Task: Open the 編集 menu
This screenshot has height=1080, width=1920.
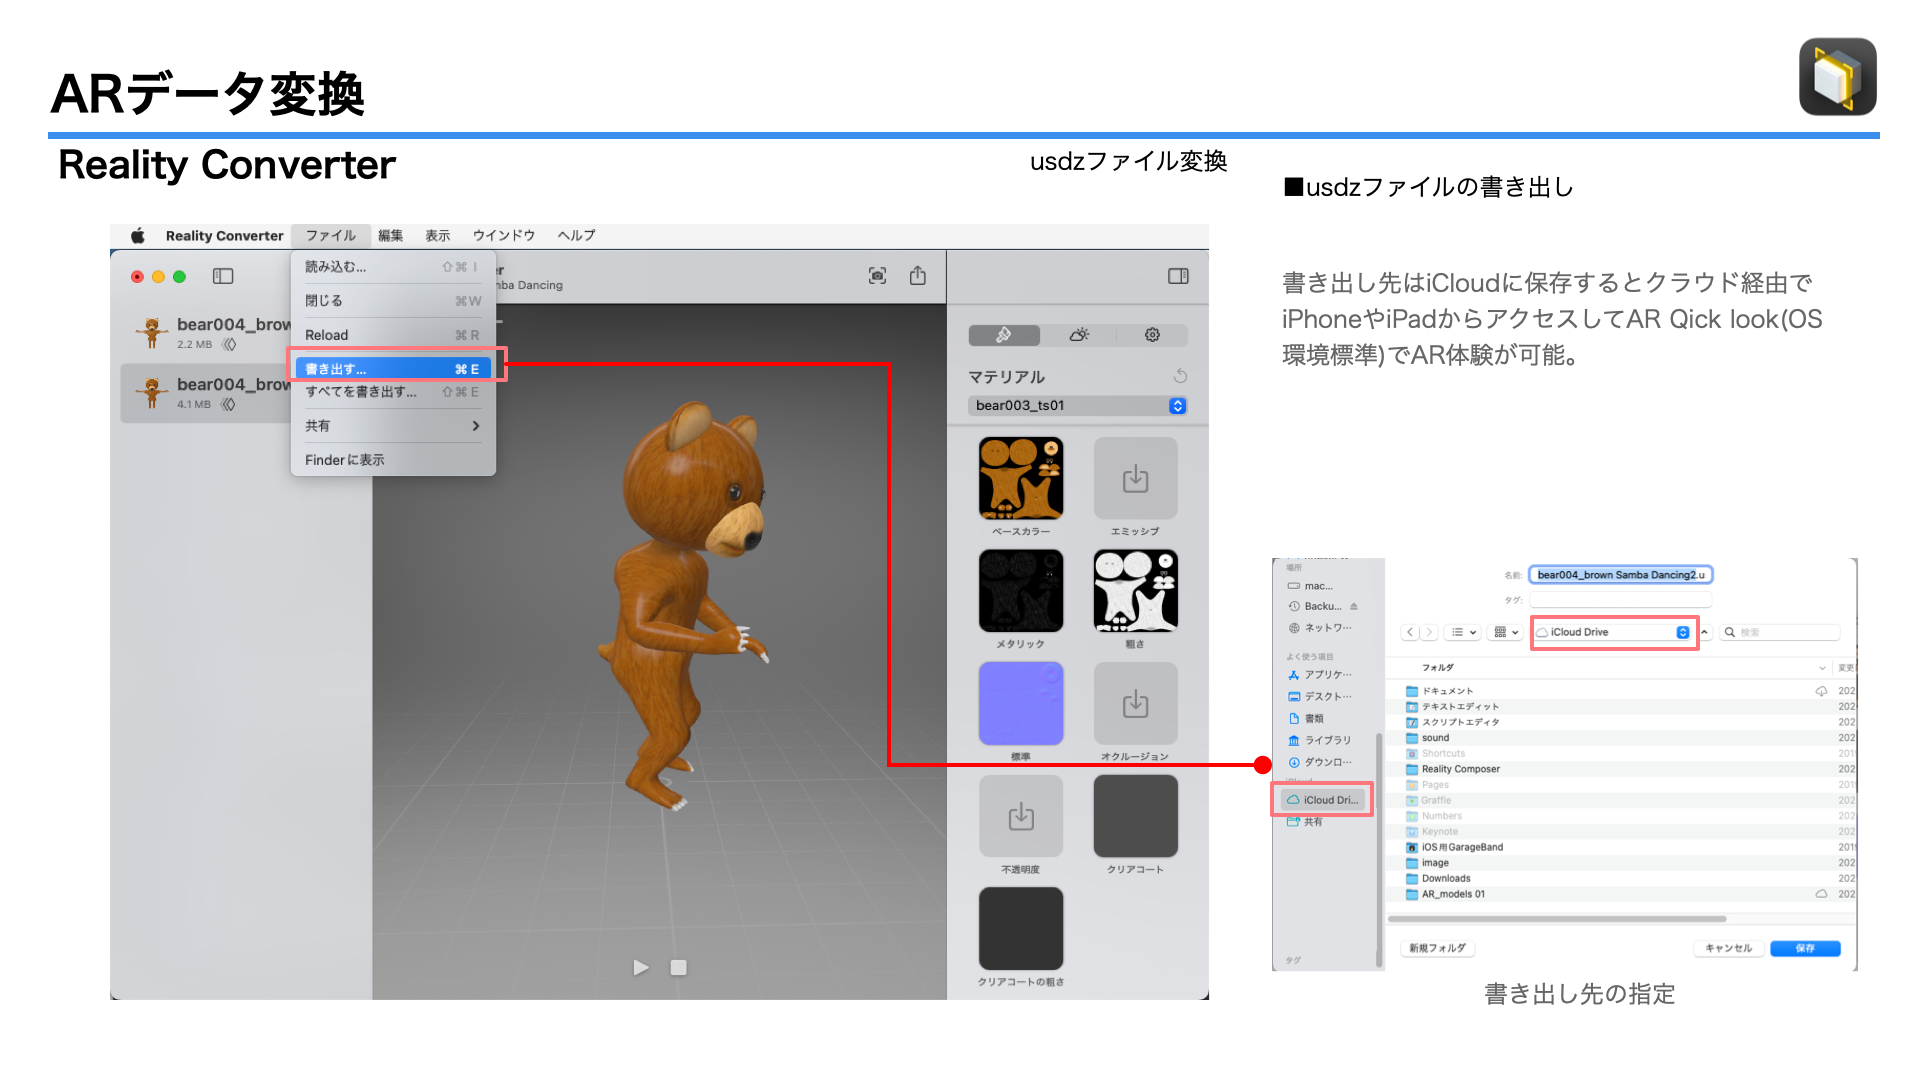Action: (x=390, y=235)
